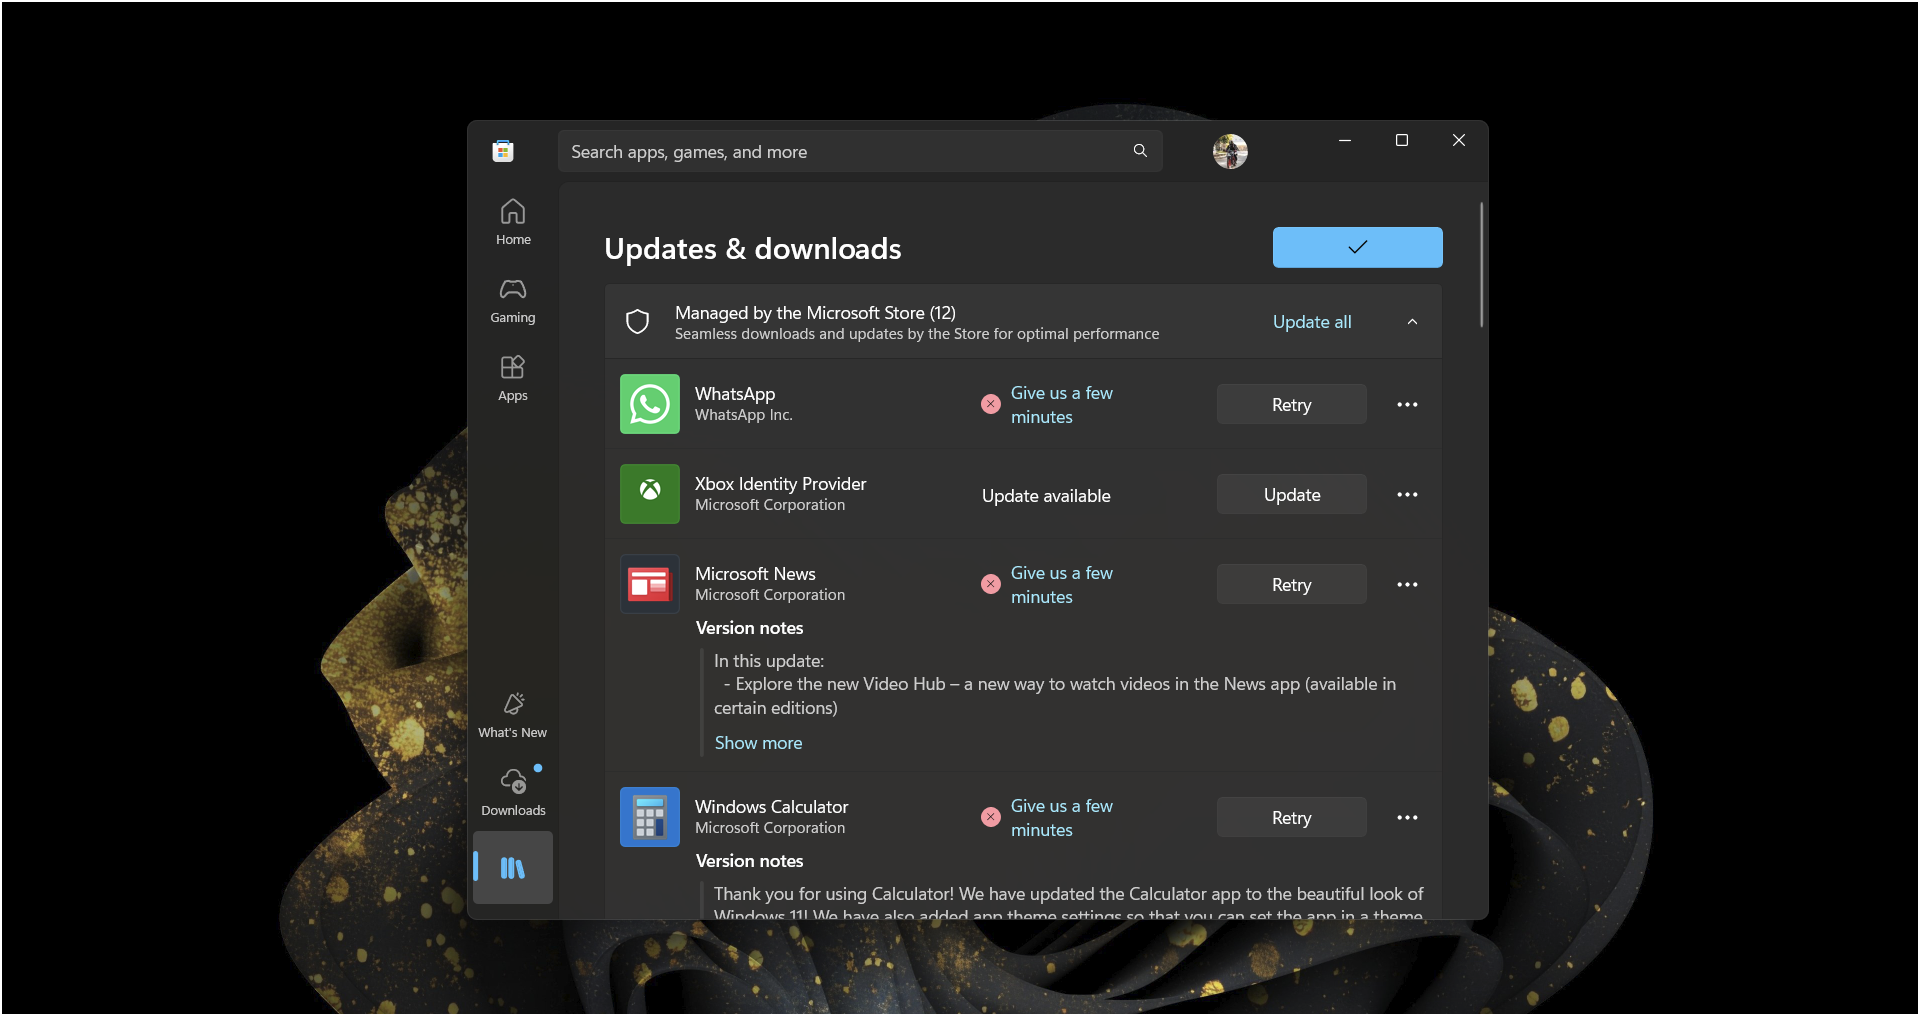Open more options for Windows Calculator
1920x1016 pixels.
[x=1407, y=817]
